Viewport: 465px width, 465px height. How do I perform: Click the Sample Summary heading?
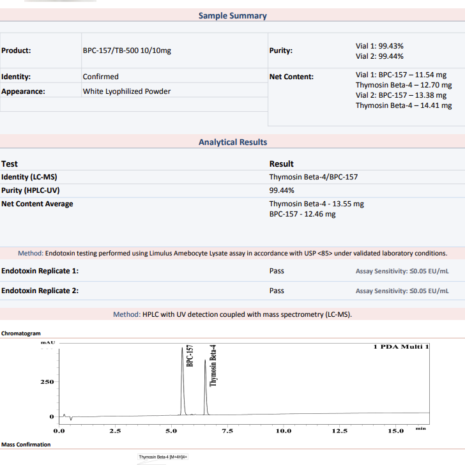tap(232, 16)
